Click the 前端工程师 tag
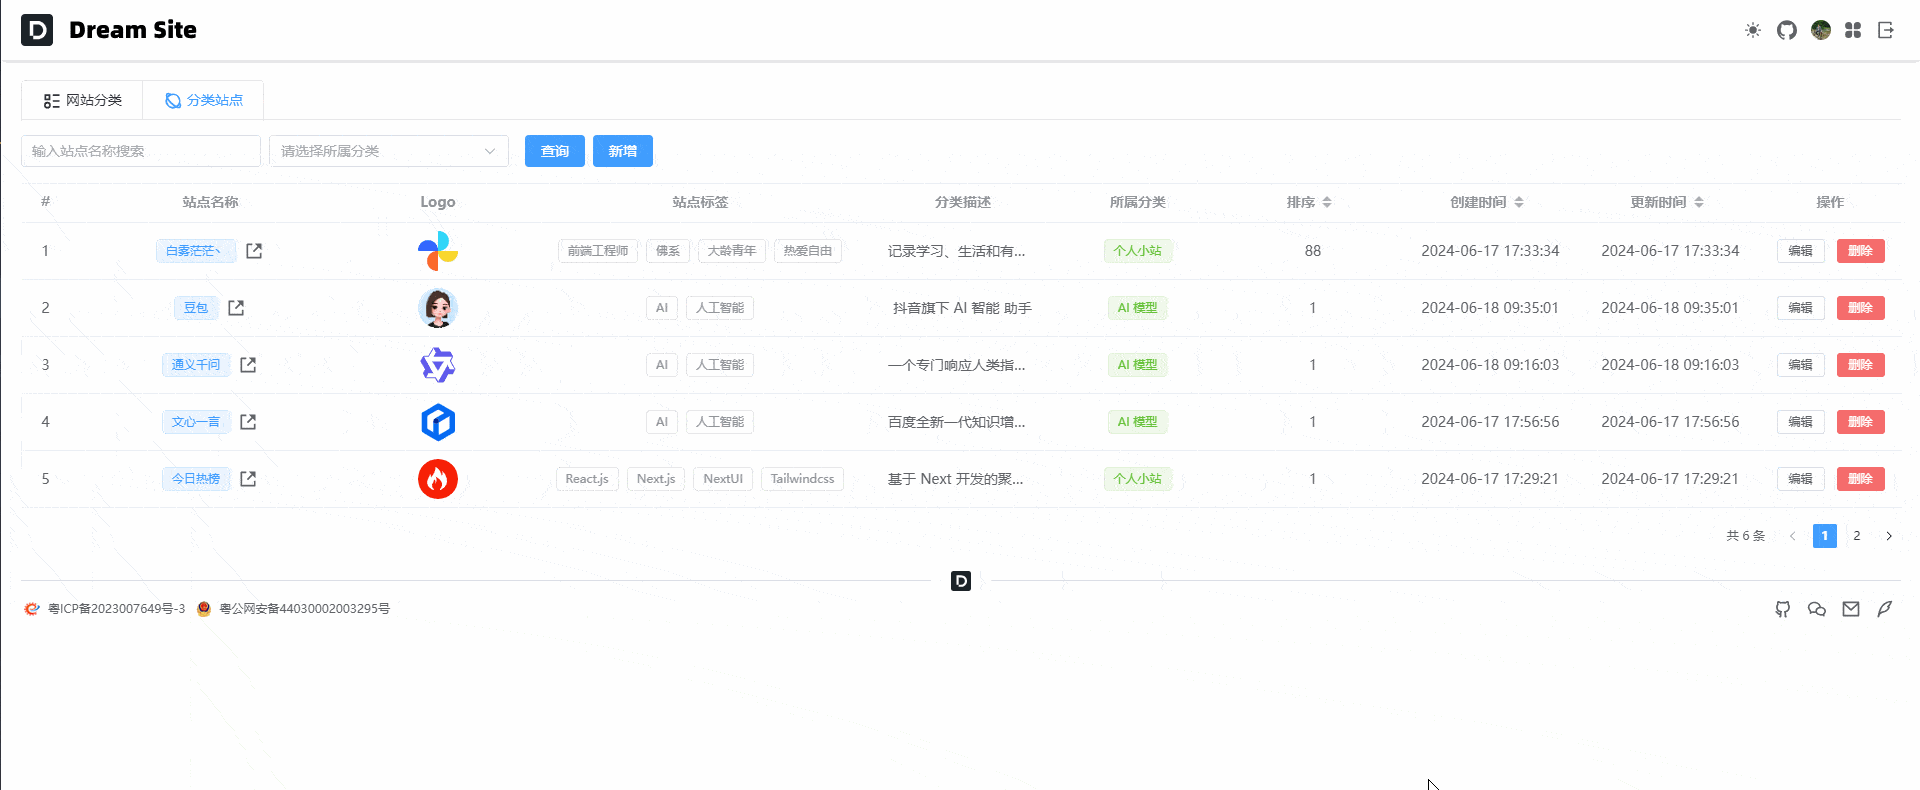 [x=598, y=251]
